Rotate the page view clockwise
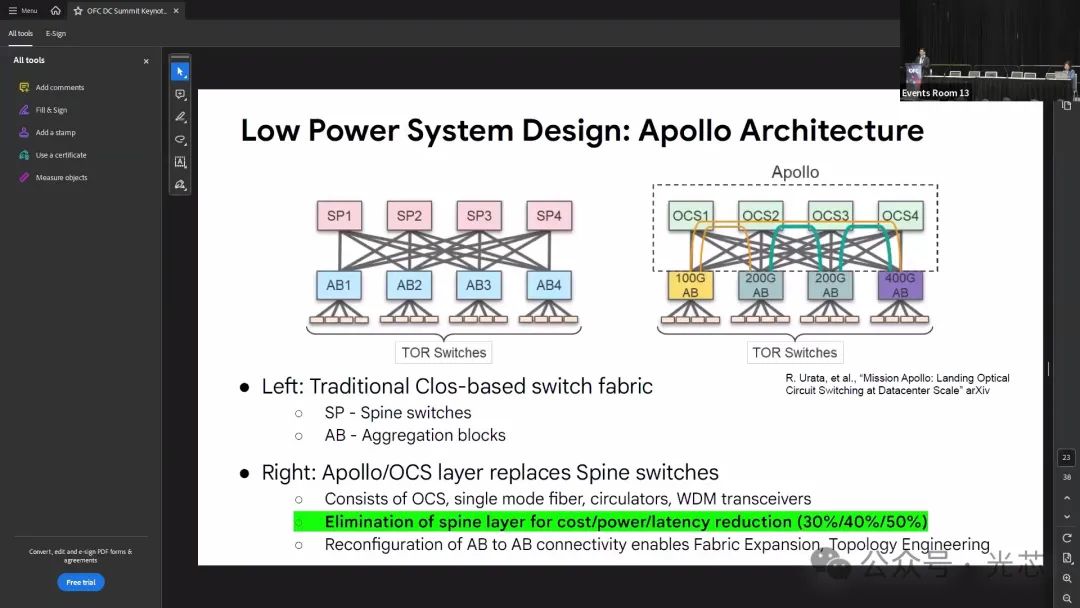Image resolution: width=1080 pixels, height=608 pixels. pos(1067,538)
